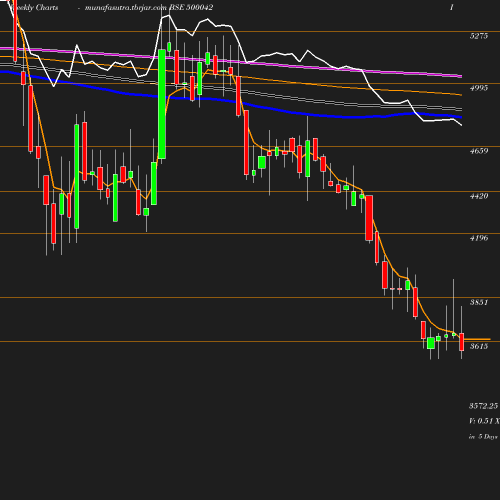
Task: Click the V: 0.51 X volume text
Action: tap(484, 421)
